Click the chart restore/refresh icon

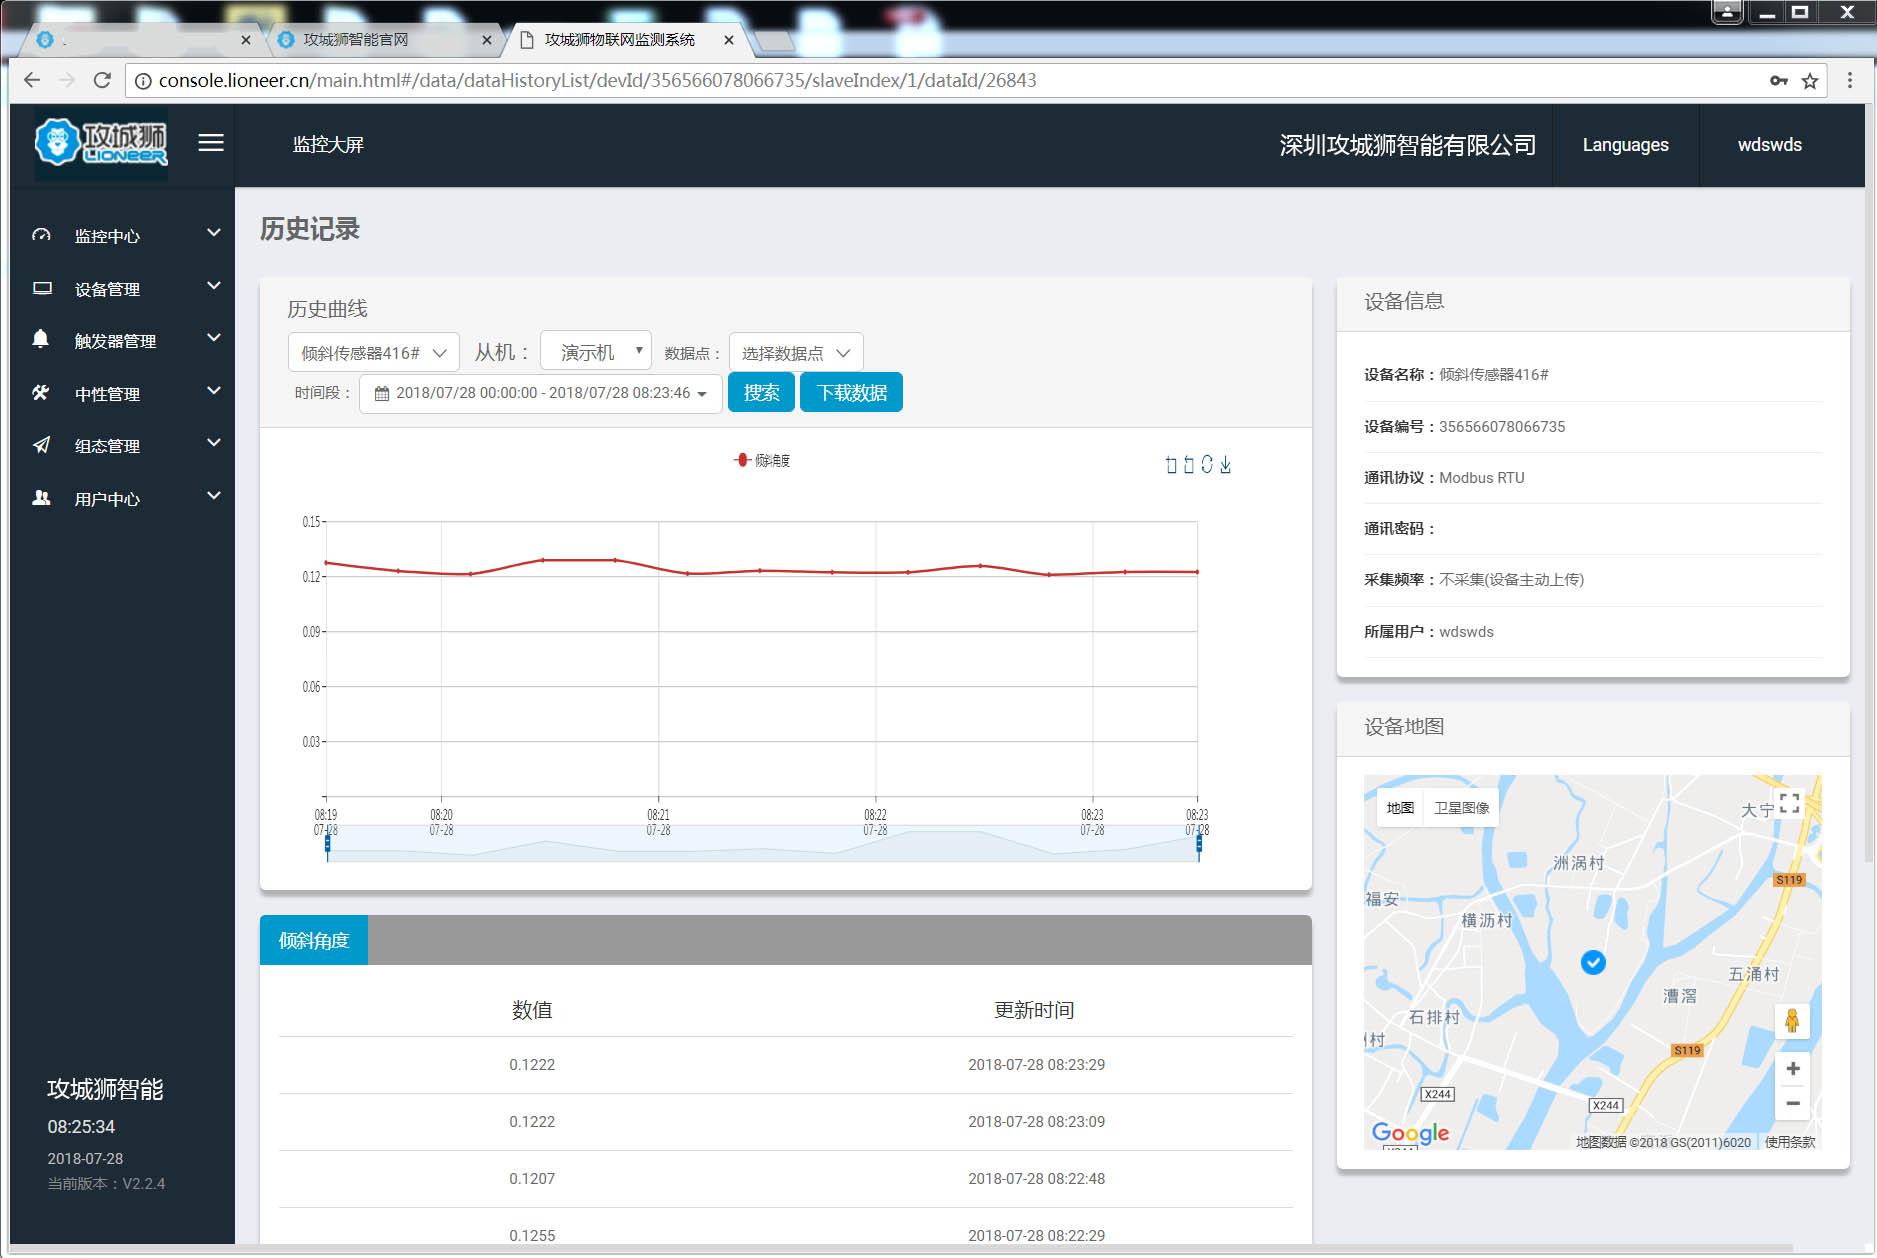(1207, 465)
